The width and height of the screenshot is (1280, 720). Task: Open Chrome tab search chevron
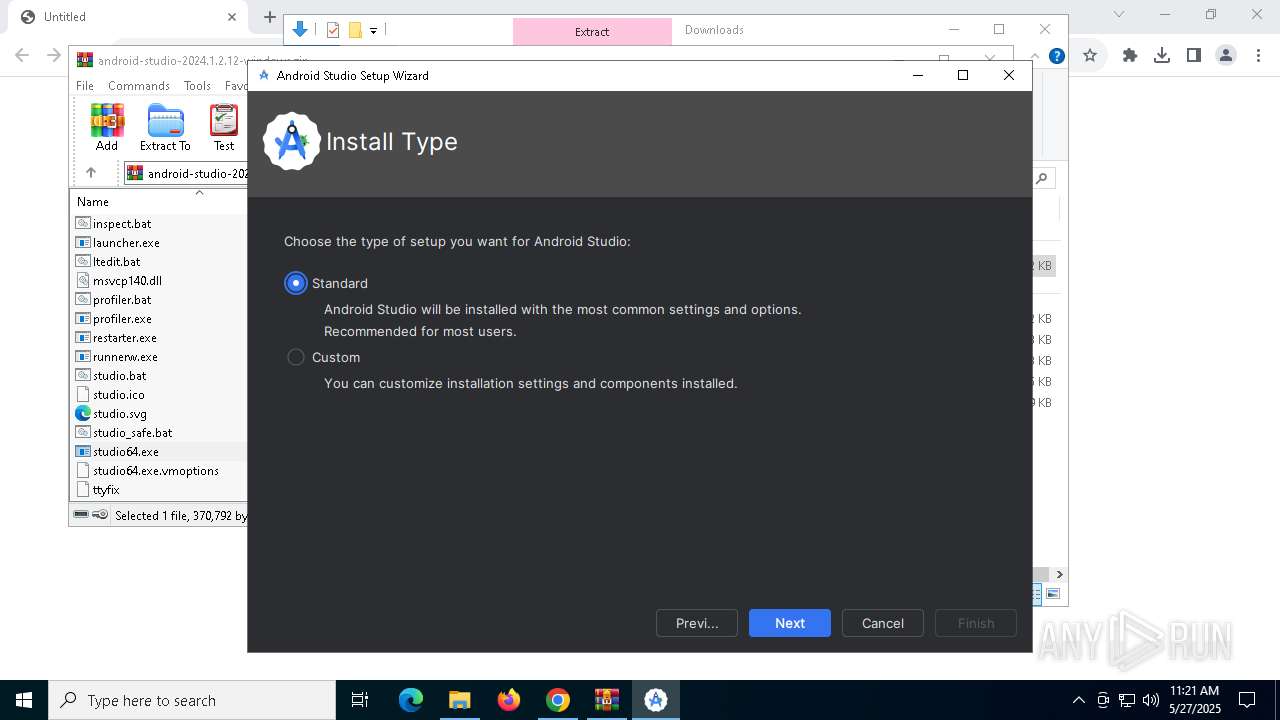tap(1119, 15)
